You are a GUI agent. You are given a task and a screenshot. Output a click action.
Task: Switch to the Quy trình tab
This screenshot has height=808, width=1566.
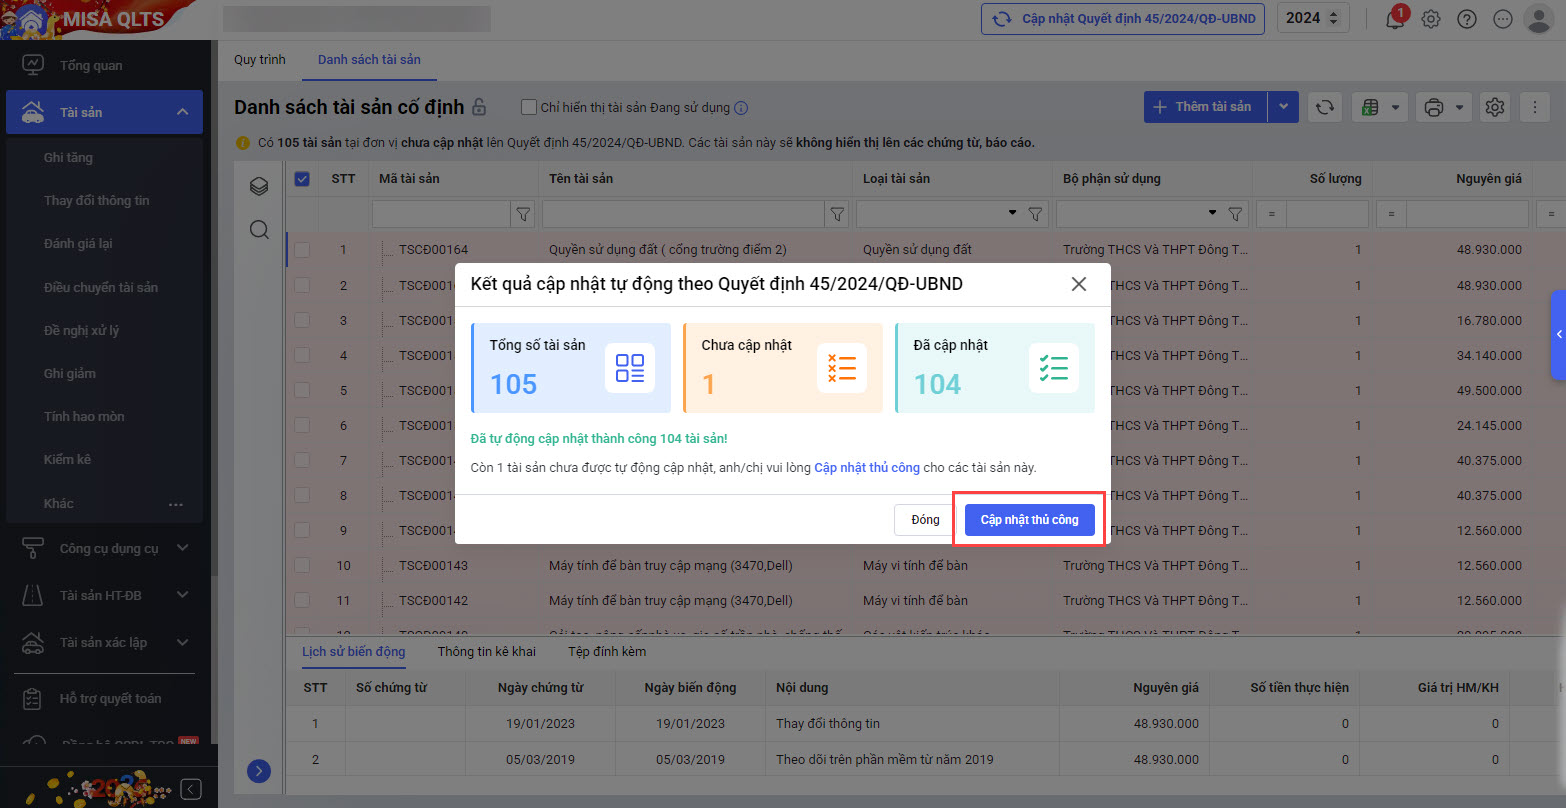[260, 60]
